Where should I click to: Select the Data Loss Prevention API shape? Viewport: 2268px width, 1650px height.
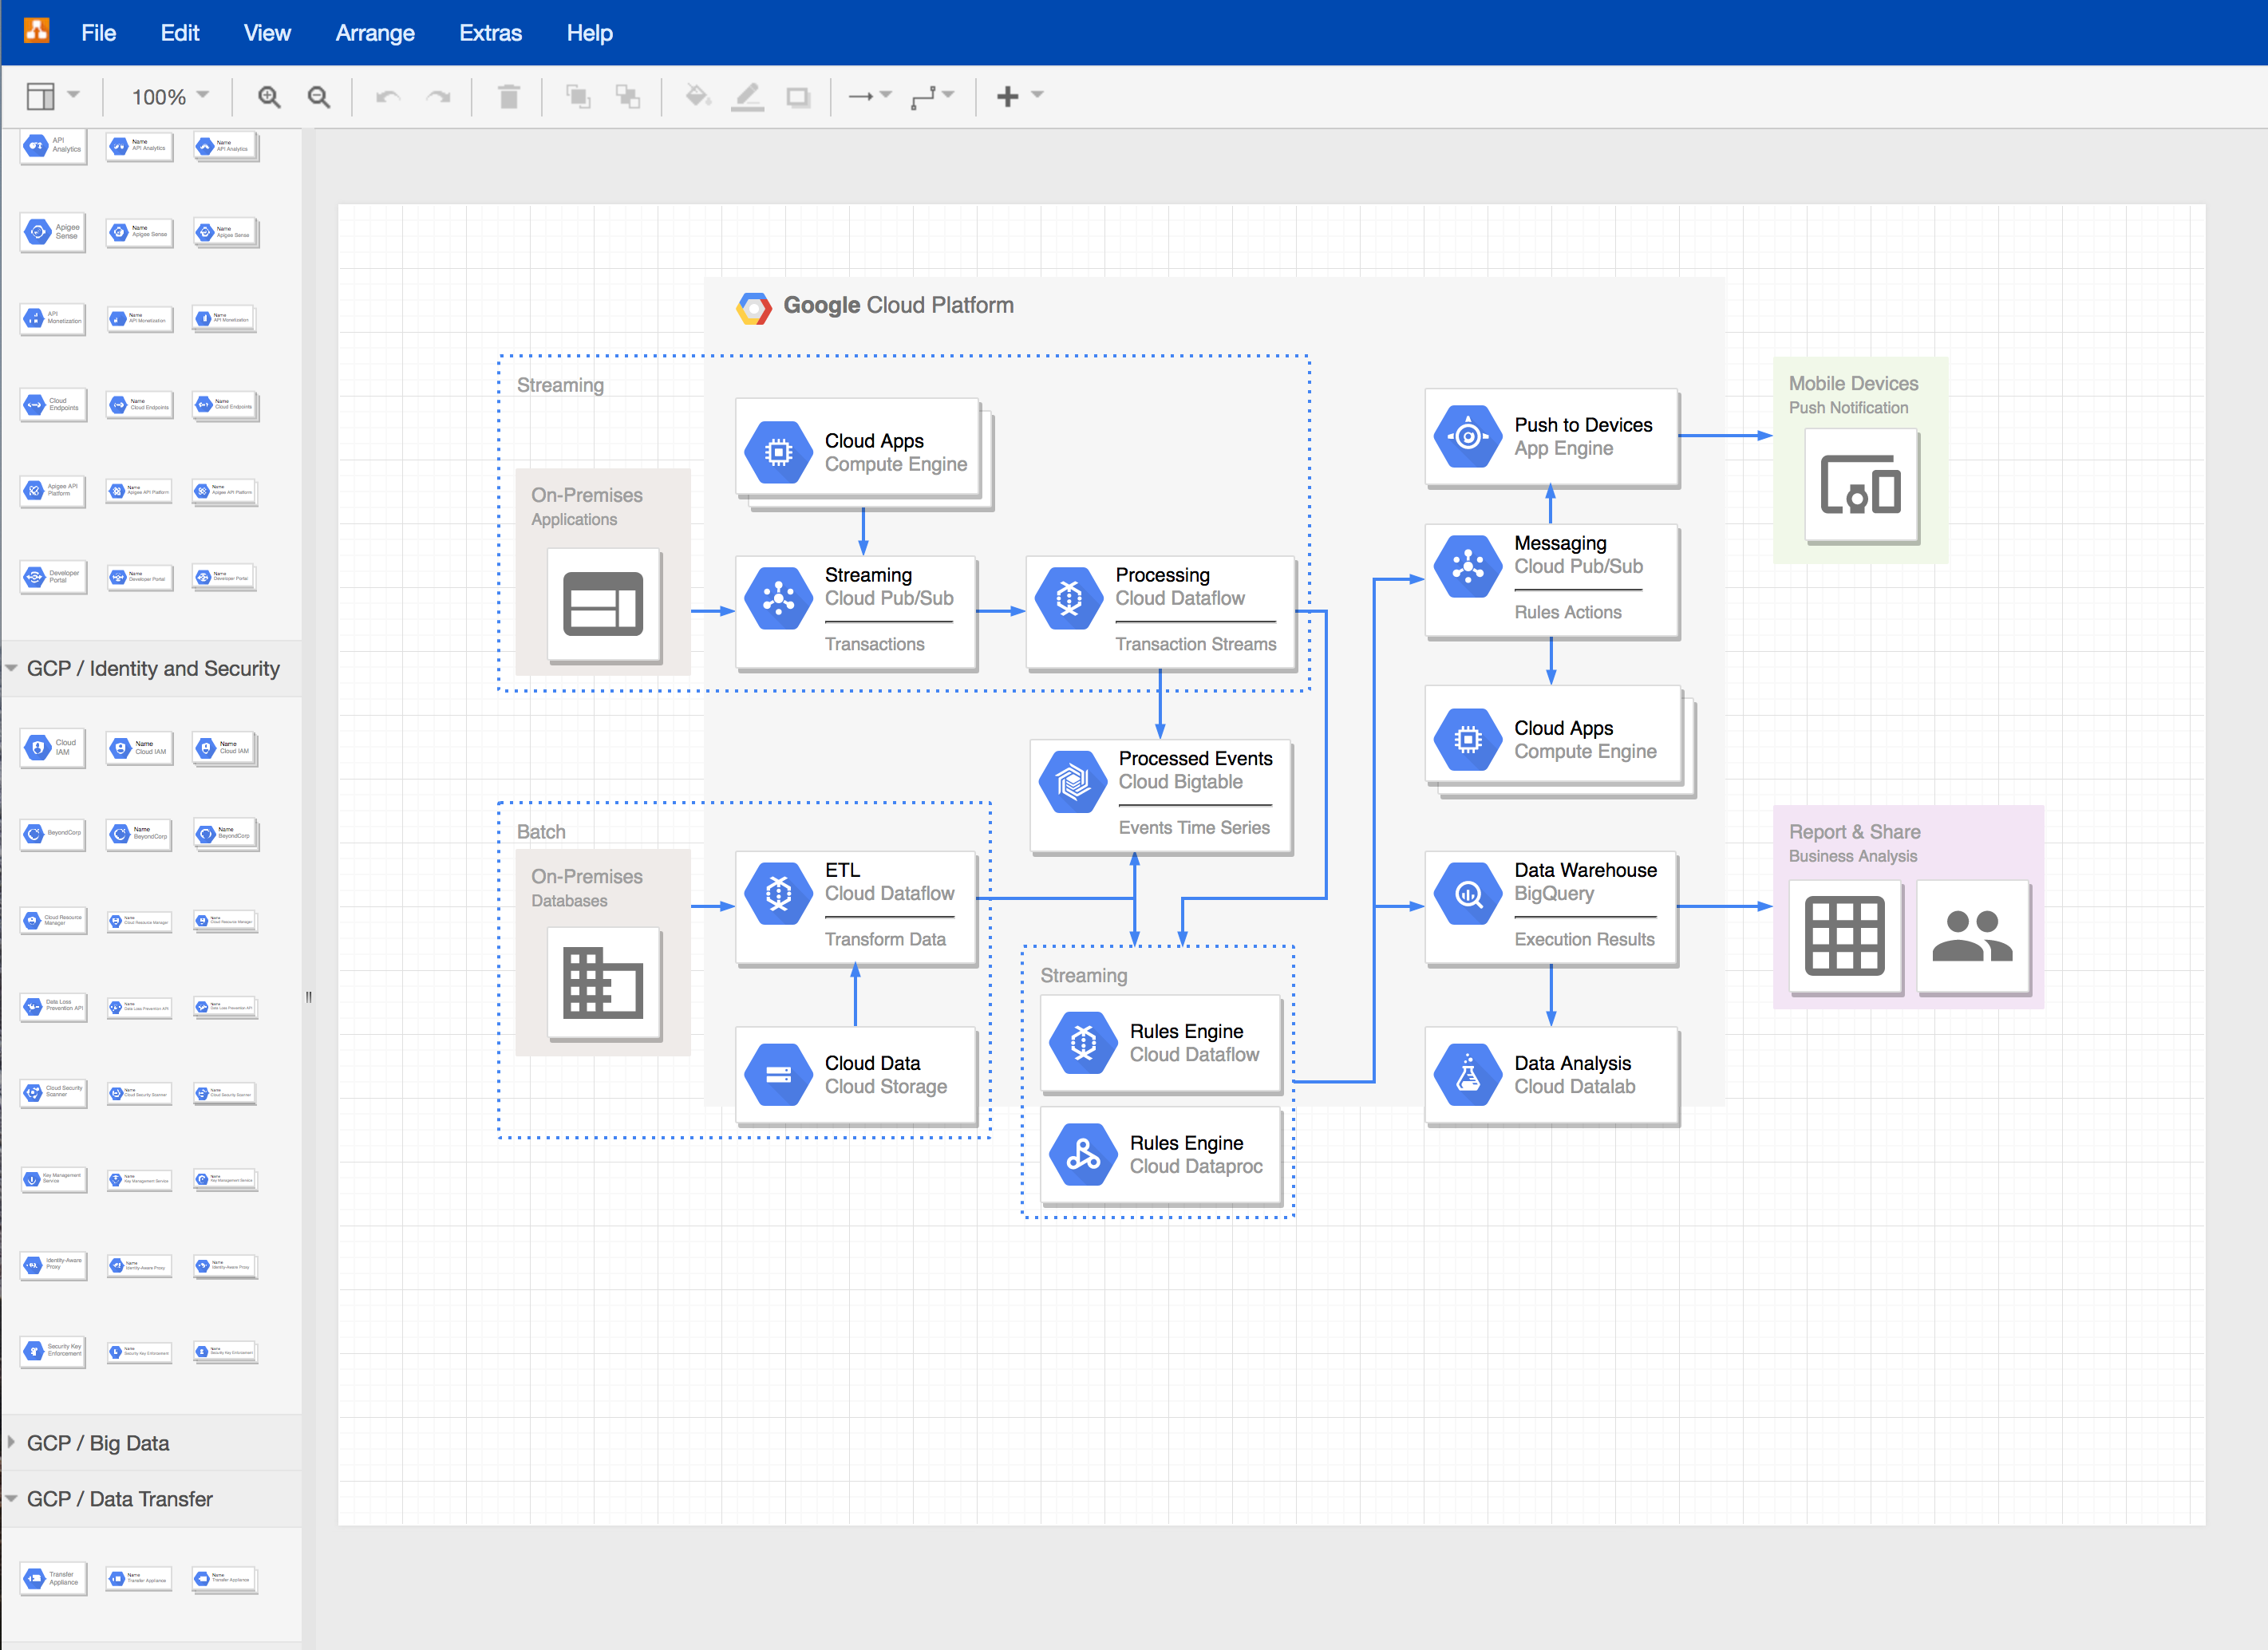[x=53, y=1006]
